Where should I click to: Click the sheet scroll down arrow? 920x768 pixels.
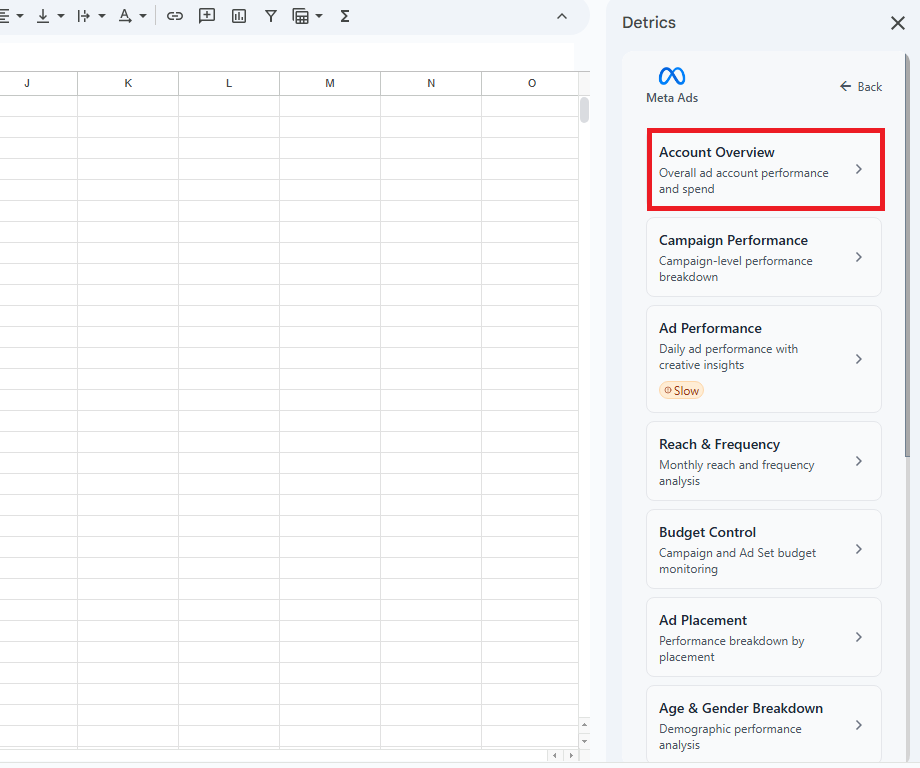point(584,742)
